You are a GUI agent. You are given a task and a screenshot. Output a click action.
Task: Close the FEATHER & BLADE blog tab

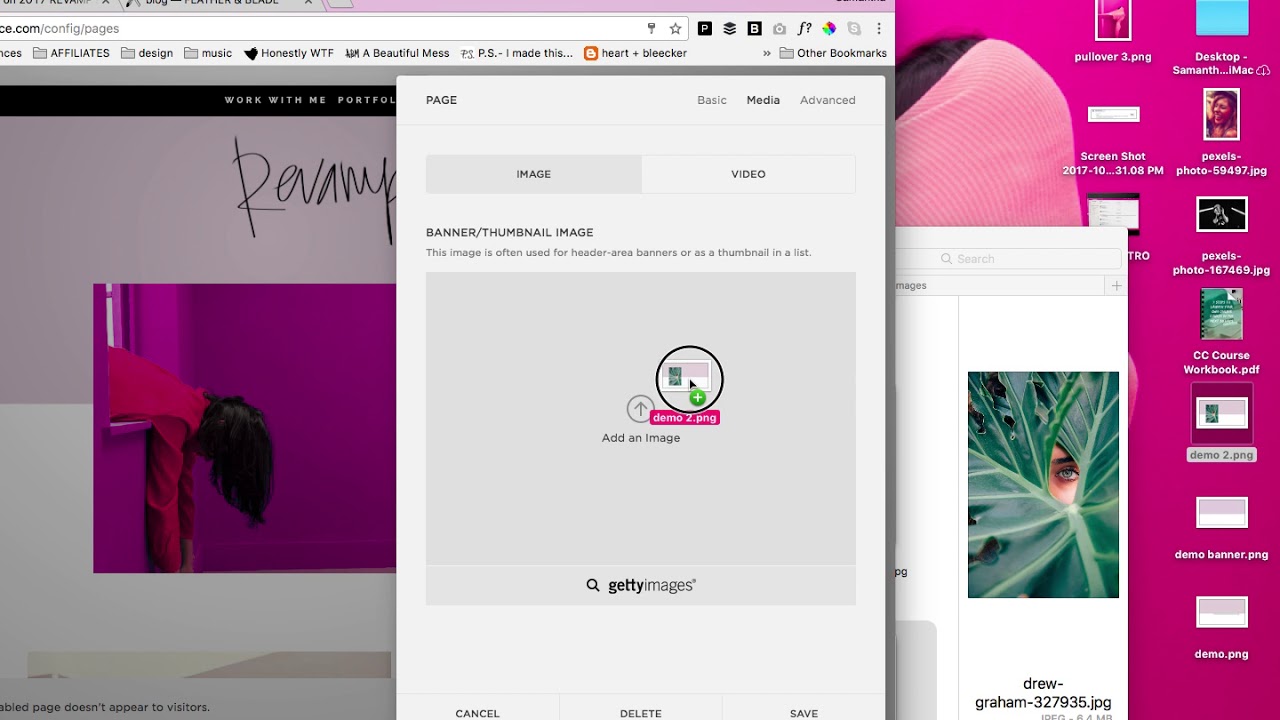[x=308, y=3]
